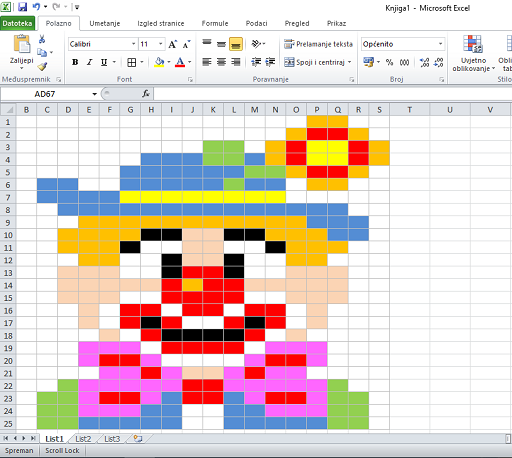Align text right
The image size is (512, 458).
pos(236,62)
